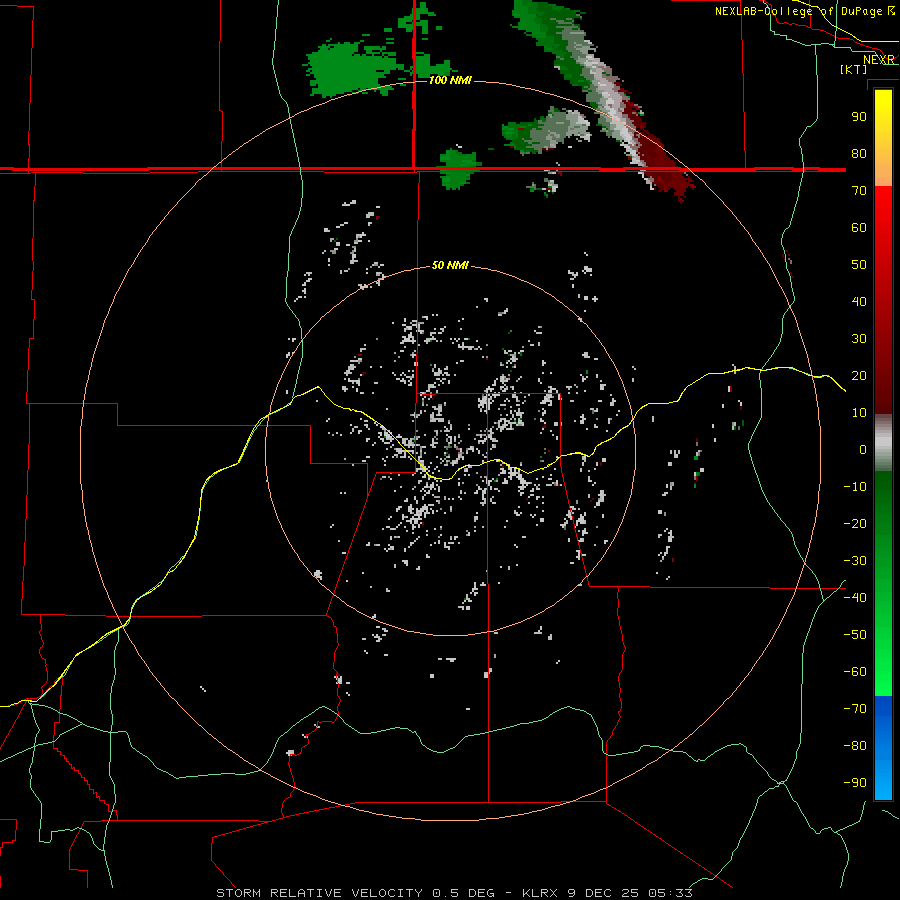
Task: Click the -90 value on velocity scale
Action: coord(855,783)
